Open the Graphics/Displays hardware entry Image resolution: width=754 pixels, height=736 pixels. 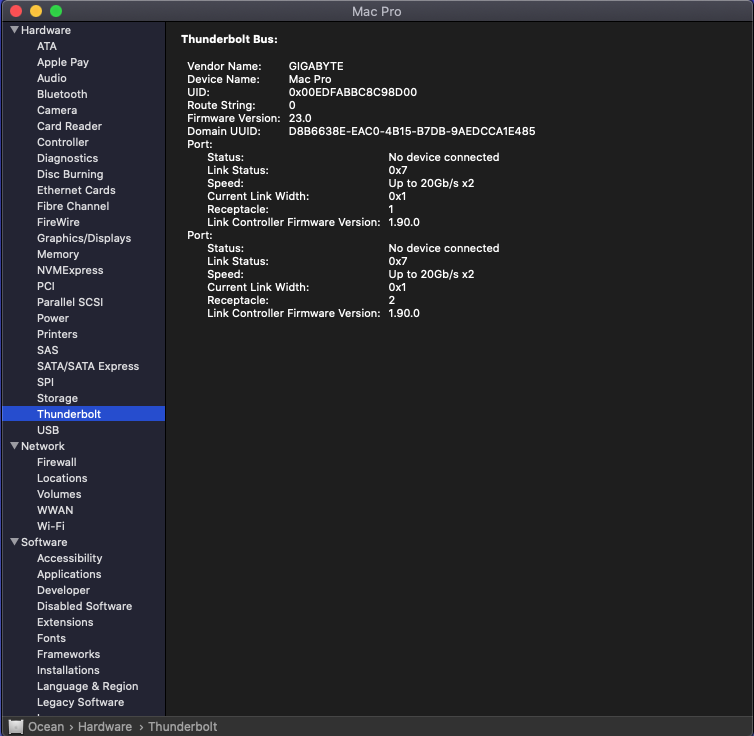point(84,238)
